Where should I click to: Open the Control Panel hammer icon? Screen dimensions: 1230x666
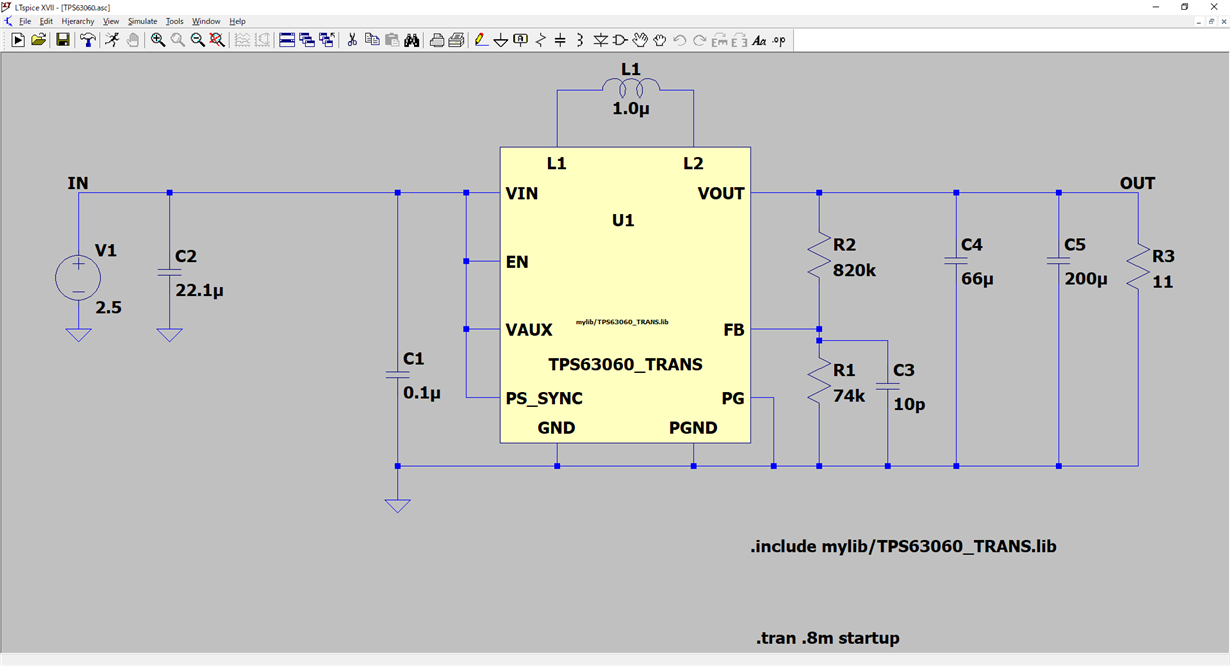[86, 40]
